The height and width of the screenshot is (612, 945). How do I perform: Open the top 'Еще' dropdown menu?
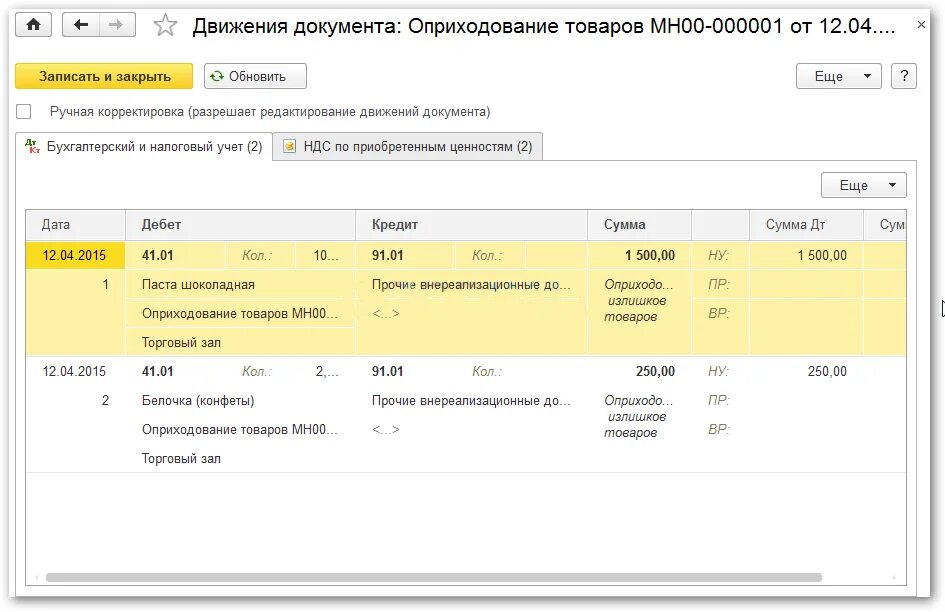[838, 77]
